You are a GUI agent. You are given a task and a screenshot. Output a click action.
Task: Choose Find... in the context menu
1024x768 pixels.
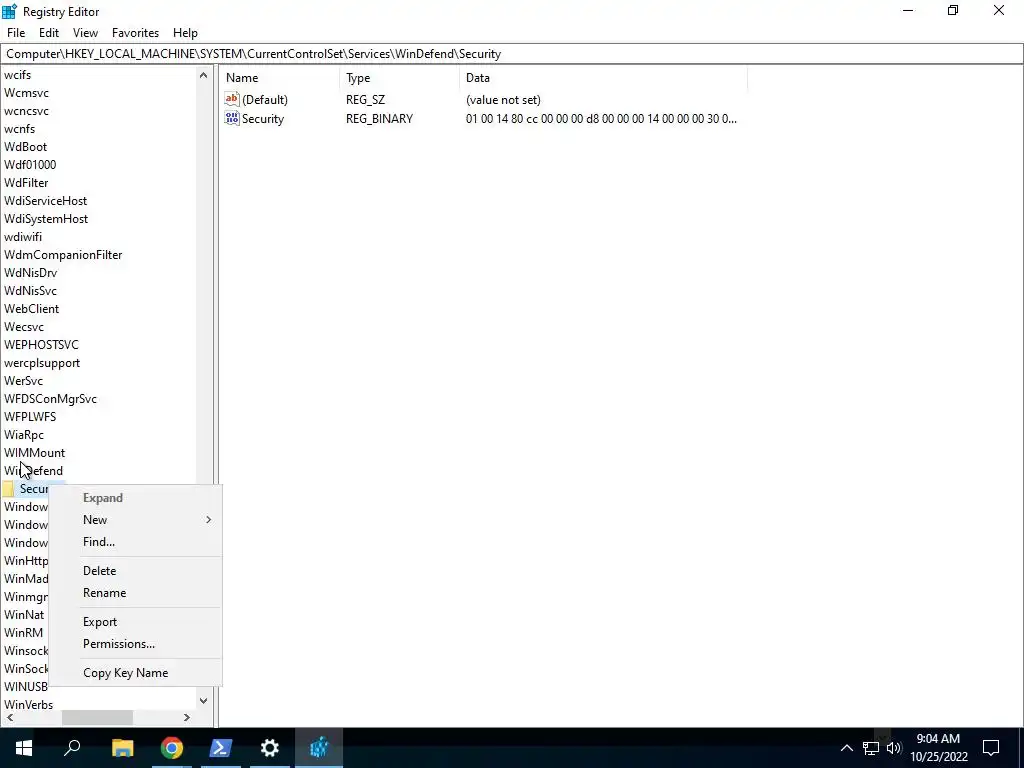coord(136,542)
